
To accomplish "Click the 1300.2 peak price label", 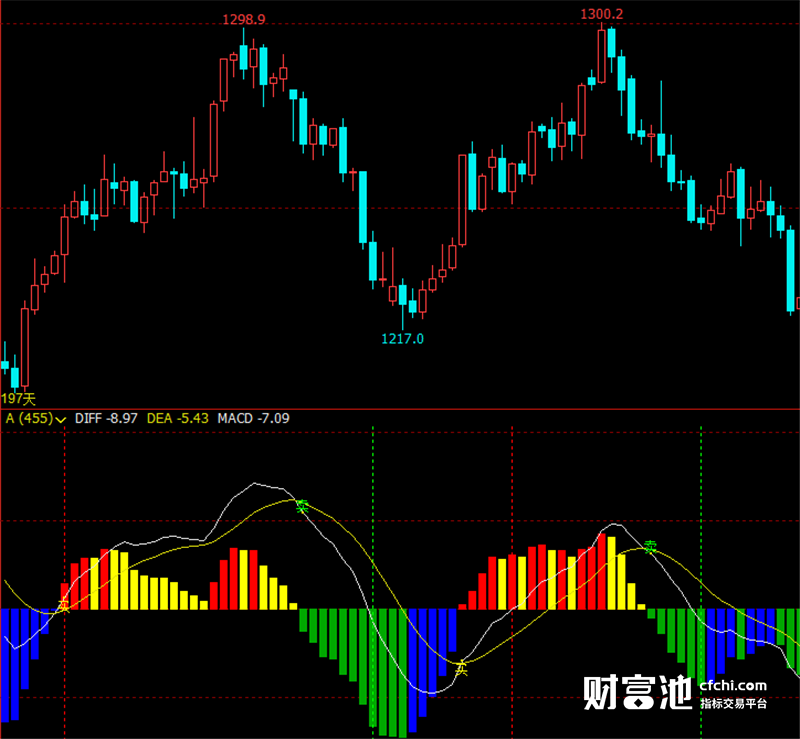I will click(x=602, y=14).
